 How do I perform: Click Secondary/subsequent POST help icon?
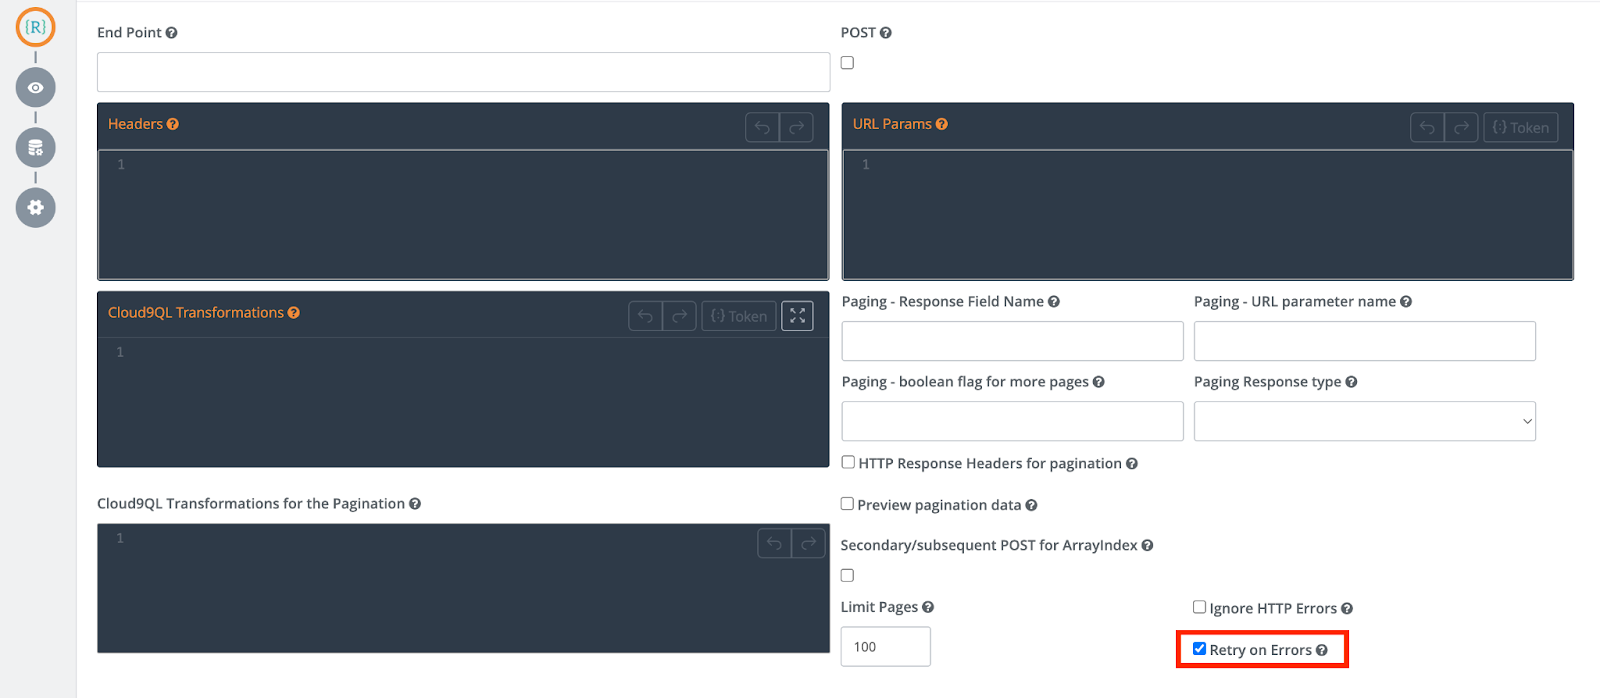pyautogui.click(x=1148, y=546)
